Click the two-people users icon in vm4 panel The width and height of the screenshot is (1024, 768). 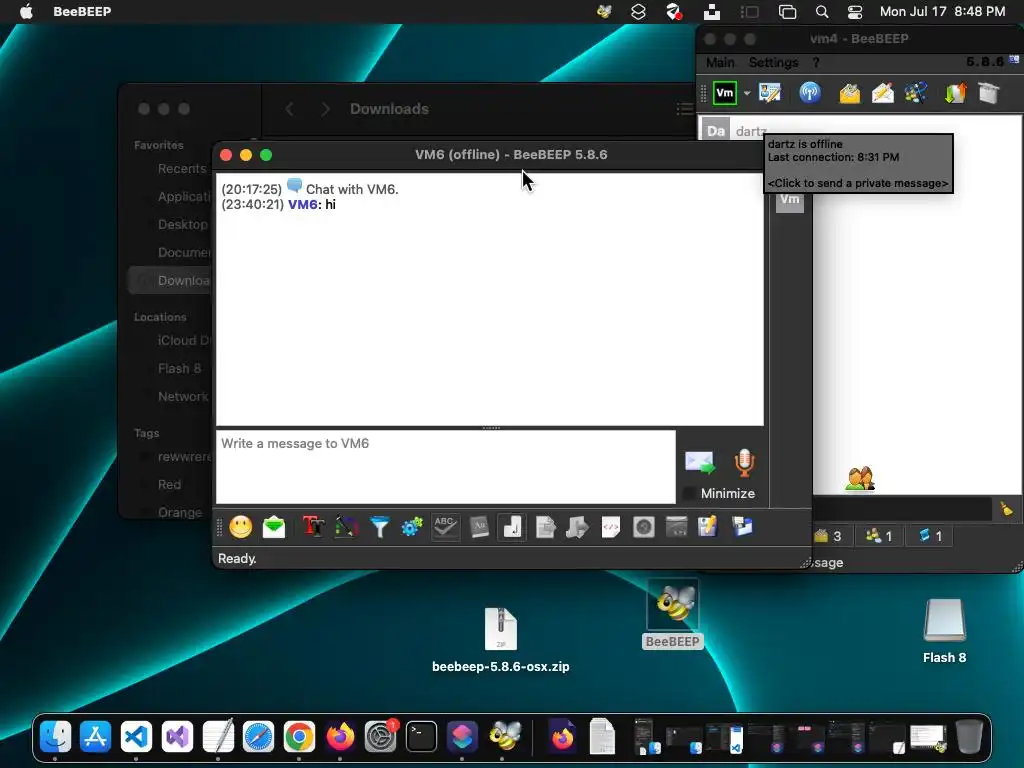pyautogui.click(x=859, y=479)
